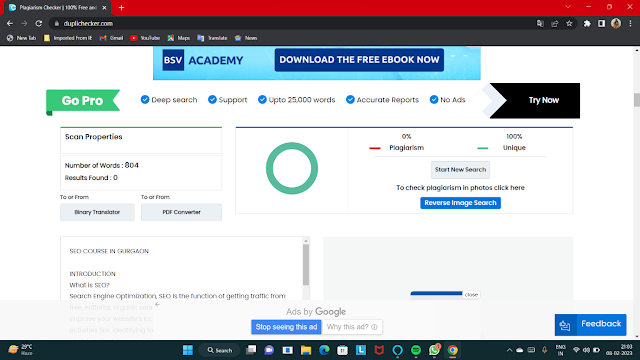Open taskbar Search box
The image size is (640, 360).
(220, 350)
